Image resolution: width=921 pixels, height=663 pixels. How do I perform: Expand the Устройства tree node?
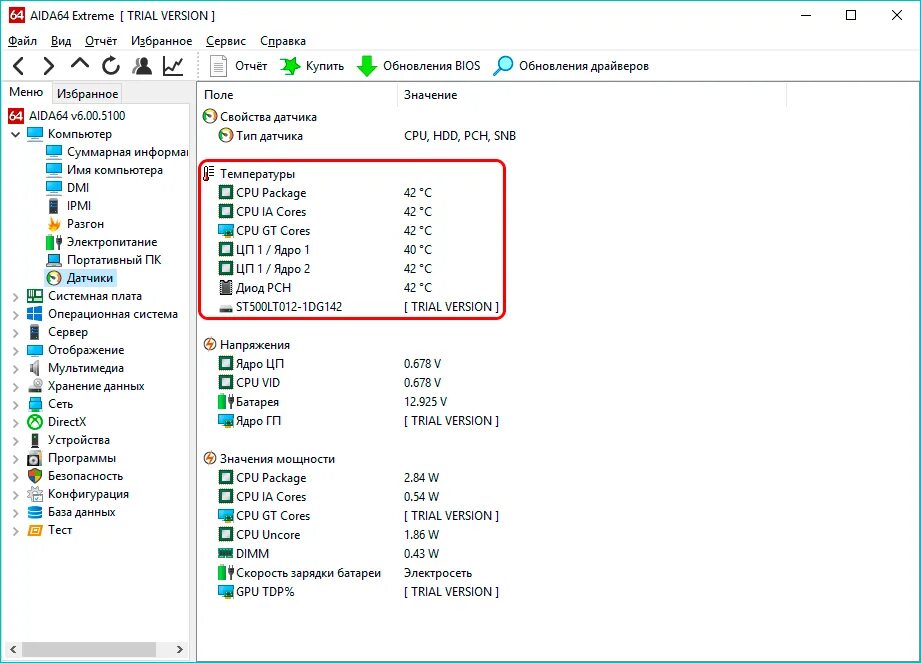[15, 440]
